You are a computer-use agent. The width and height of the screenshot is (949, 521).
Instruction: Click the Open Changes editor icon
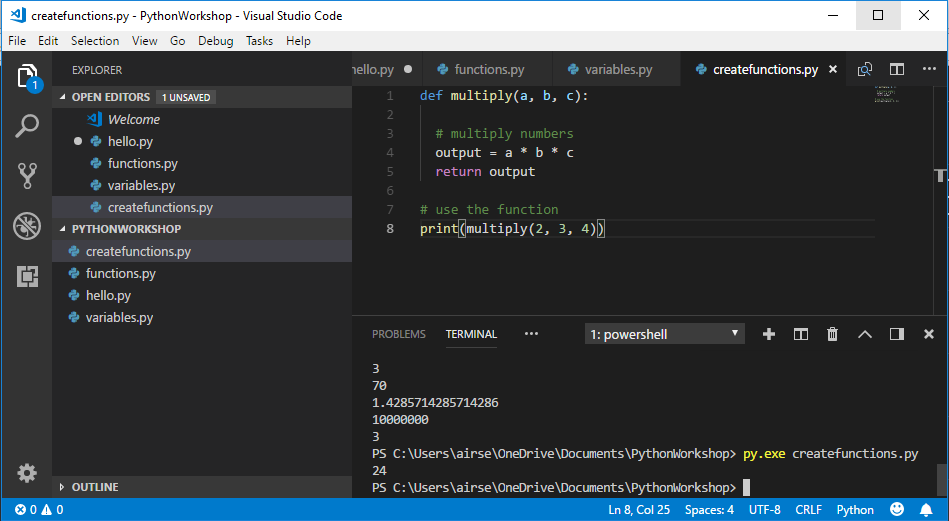point(865,70)
